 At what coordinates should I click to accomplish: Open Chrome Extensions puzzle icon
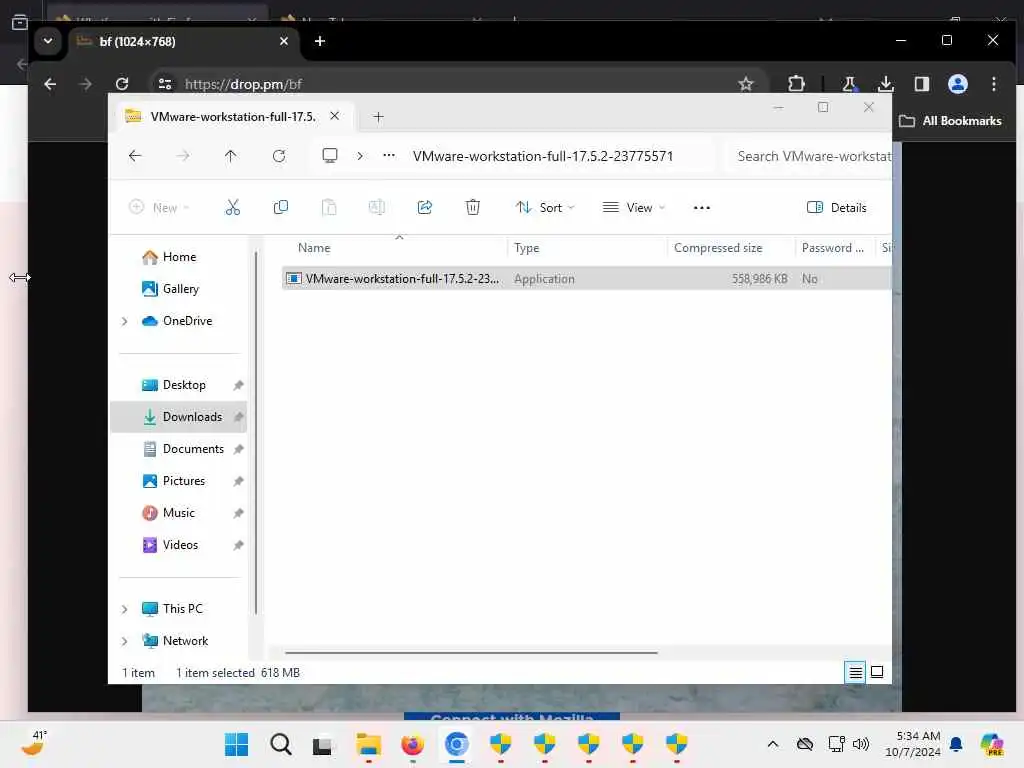[x=796, y=84]
